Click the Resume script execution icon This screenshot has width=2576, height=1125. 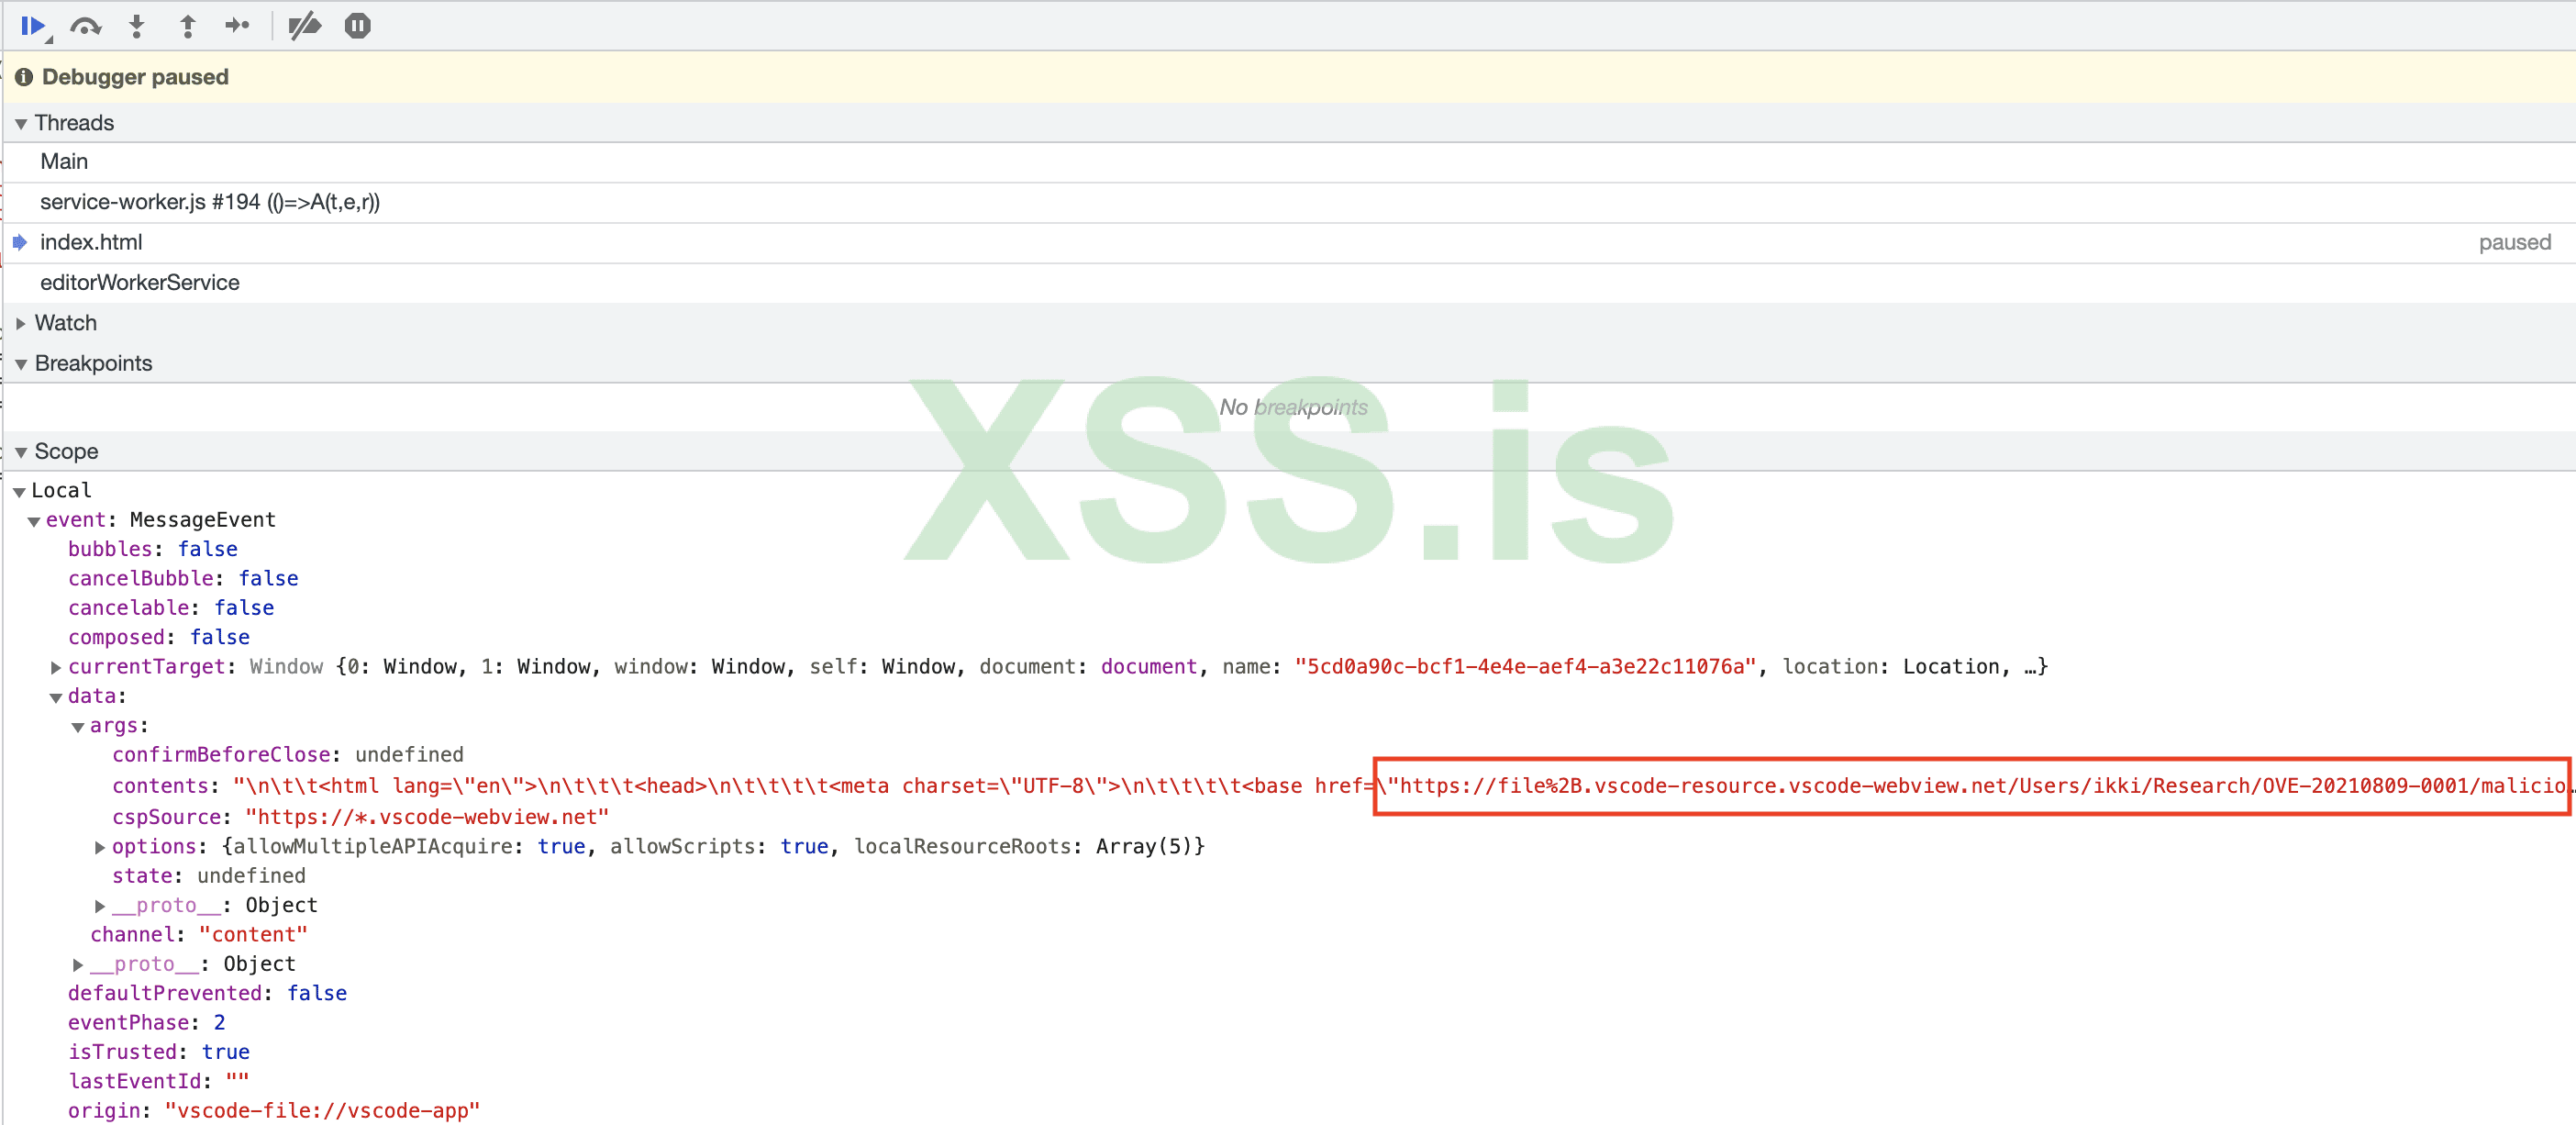(32, 26)
